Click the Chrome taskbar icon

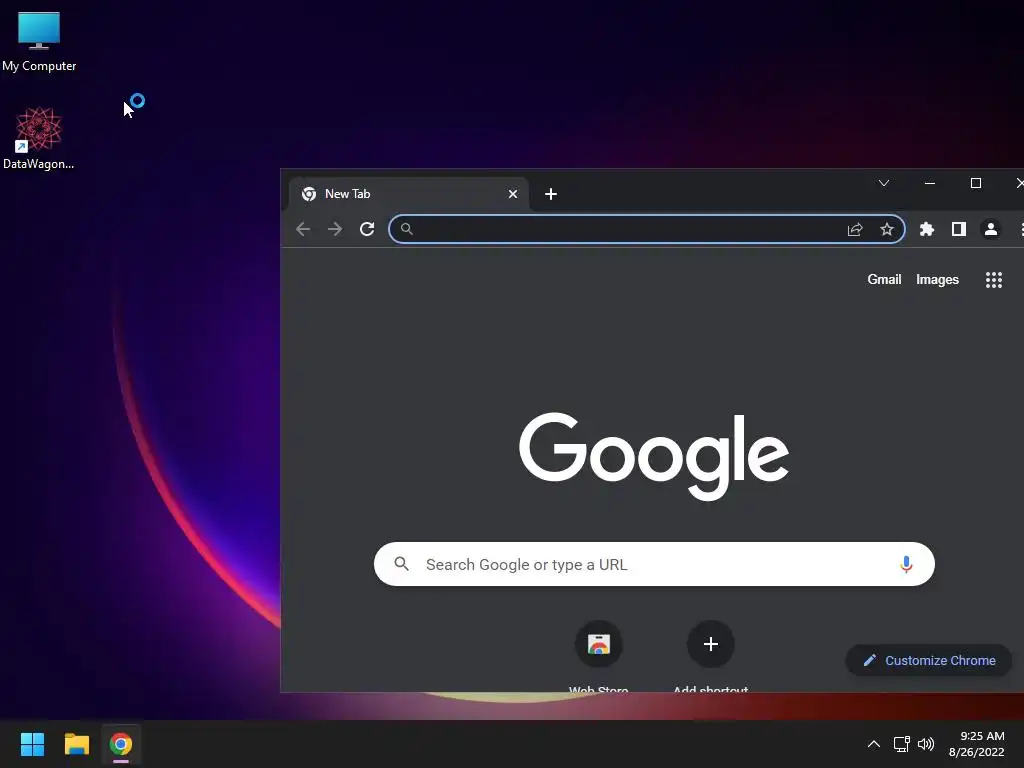pyautogui.click(x=121, y=744)
